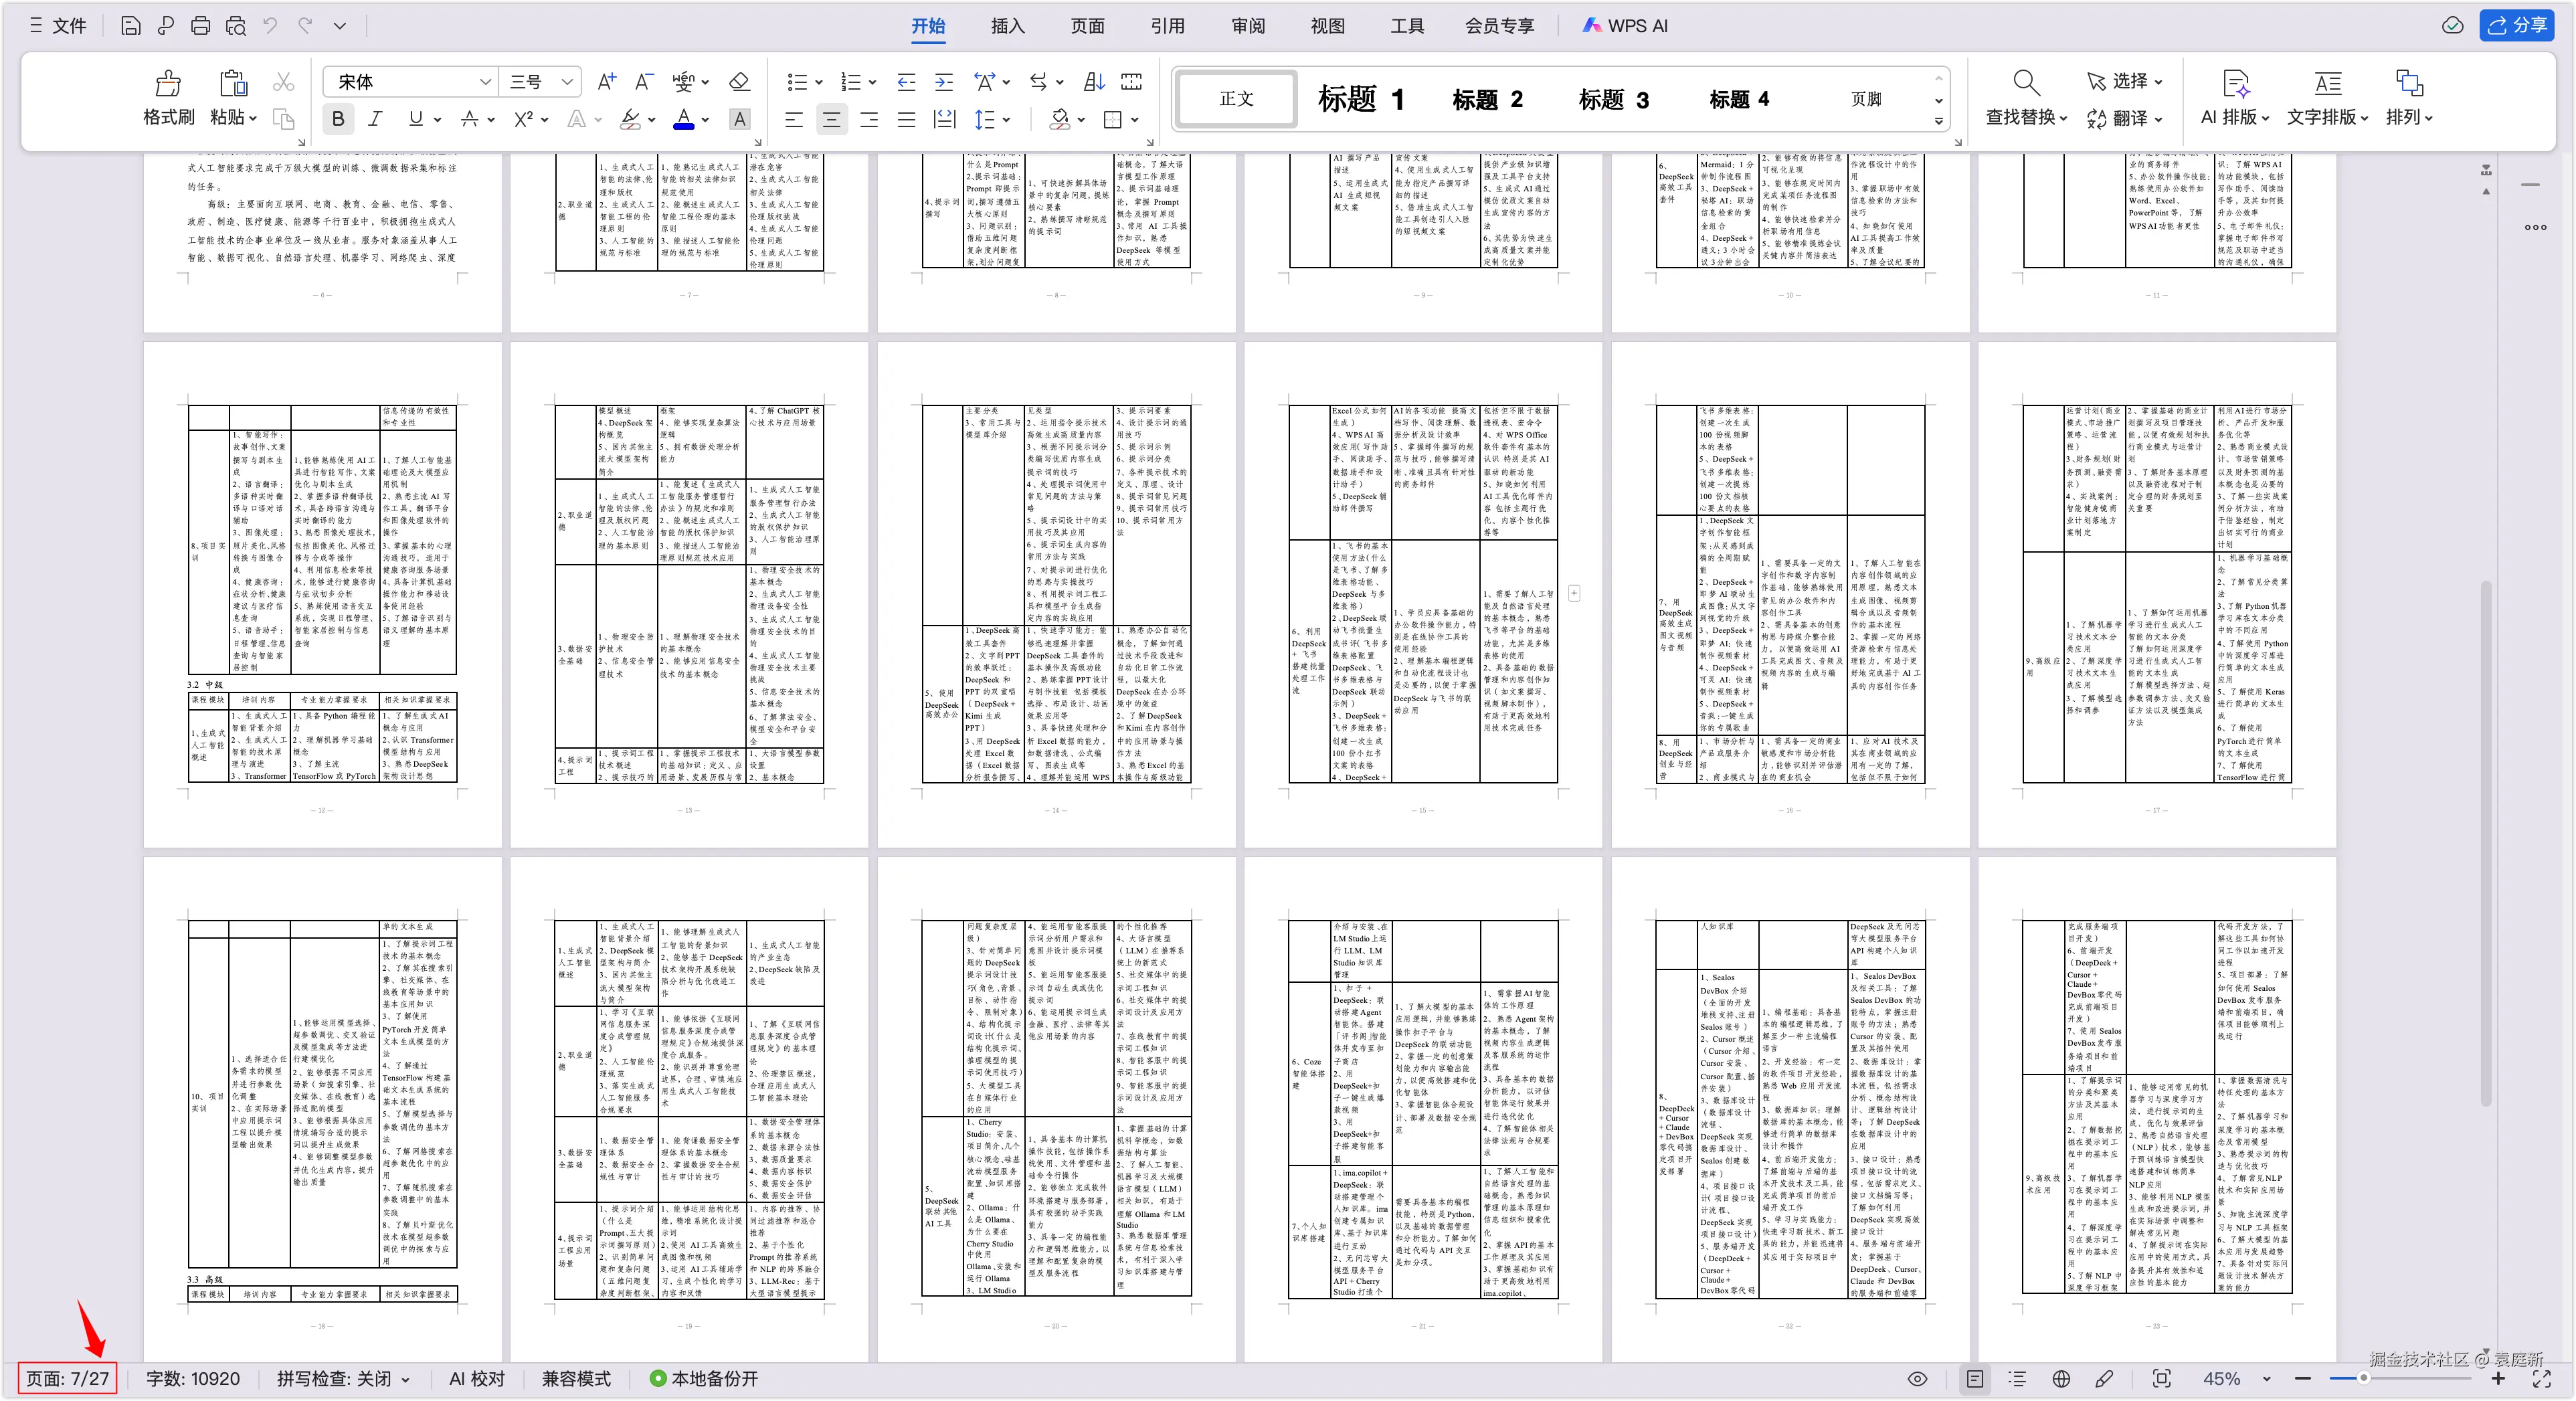Click the increase font size icon
The height and width of the screenshot is (1401, 2576).
pos(606,81)
